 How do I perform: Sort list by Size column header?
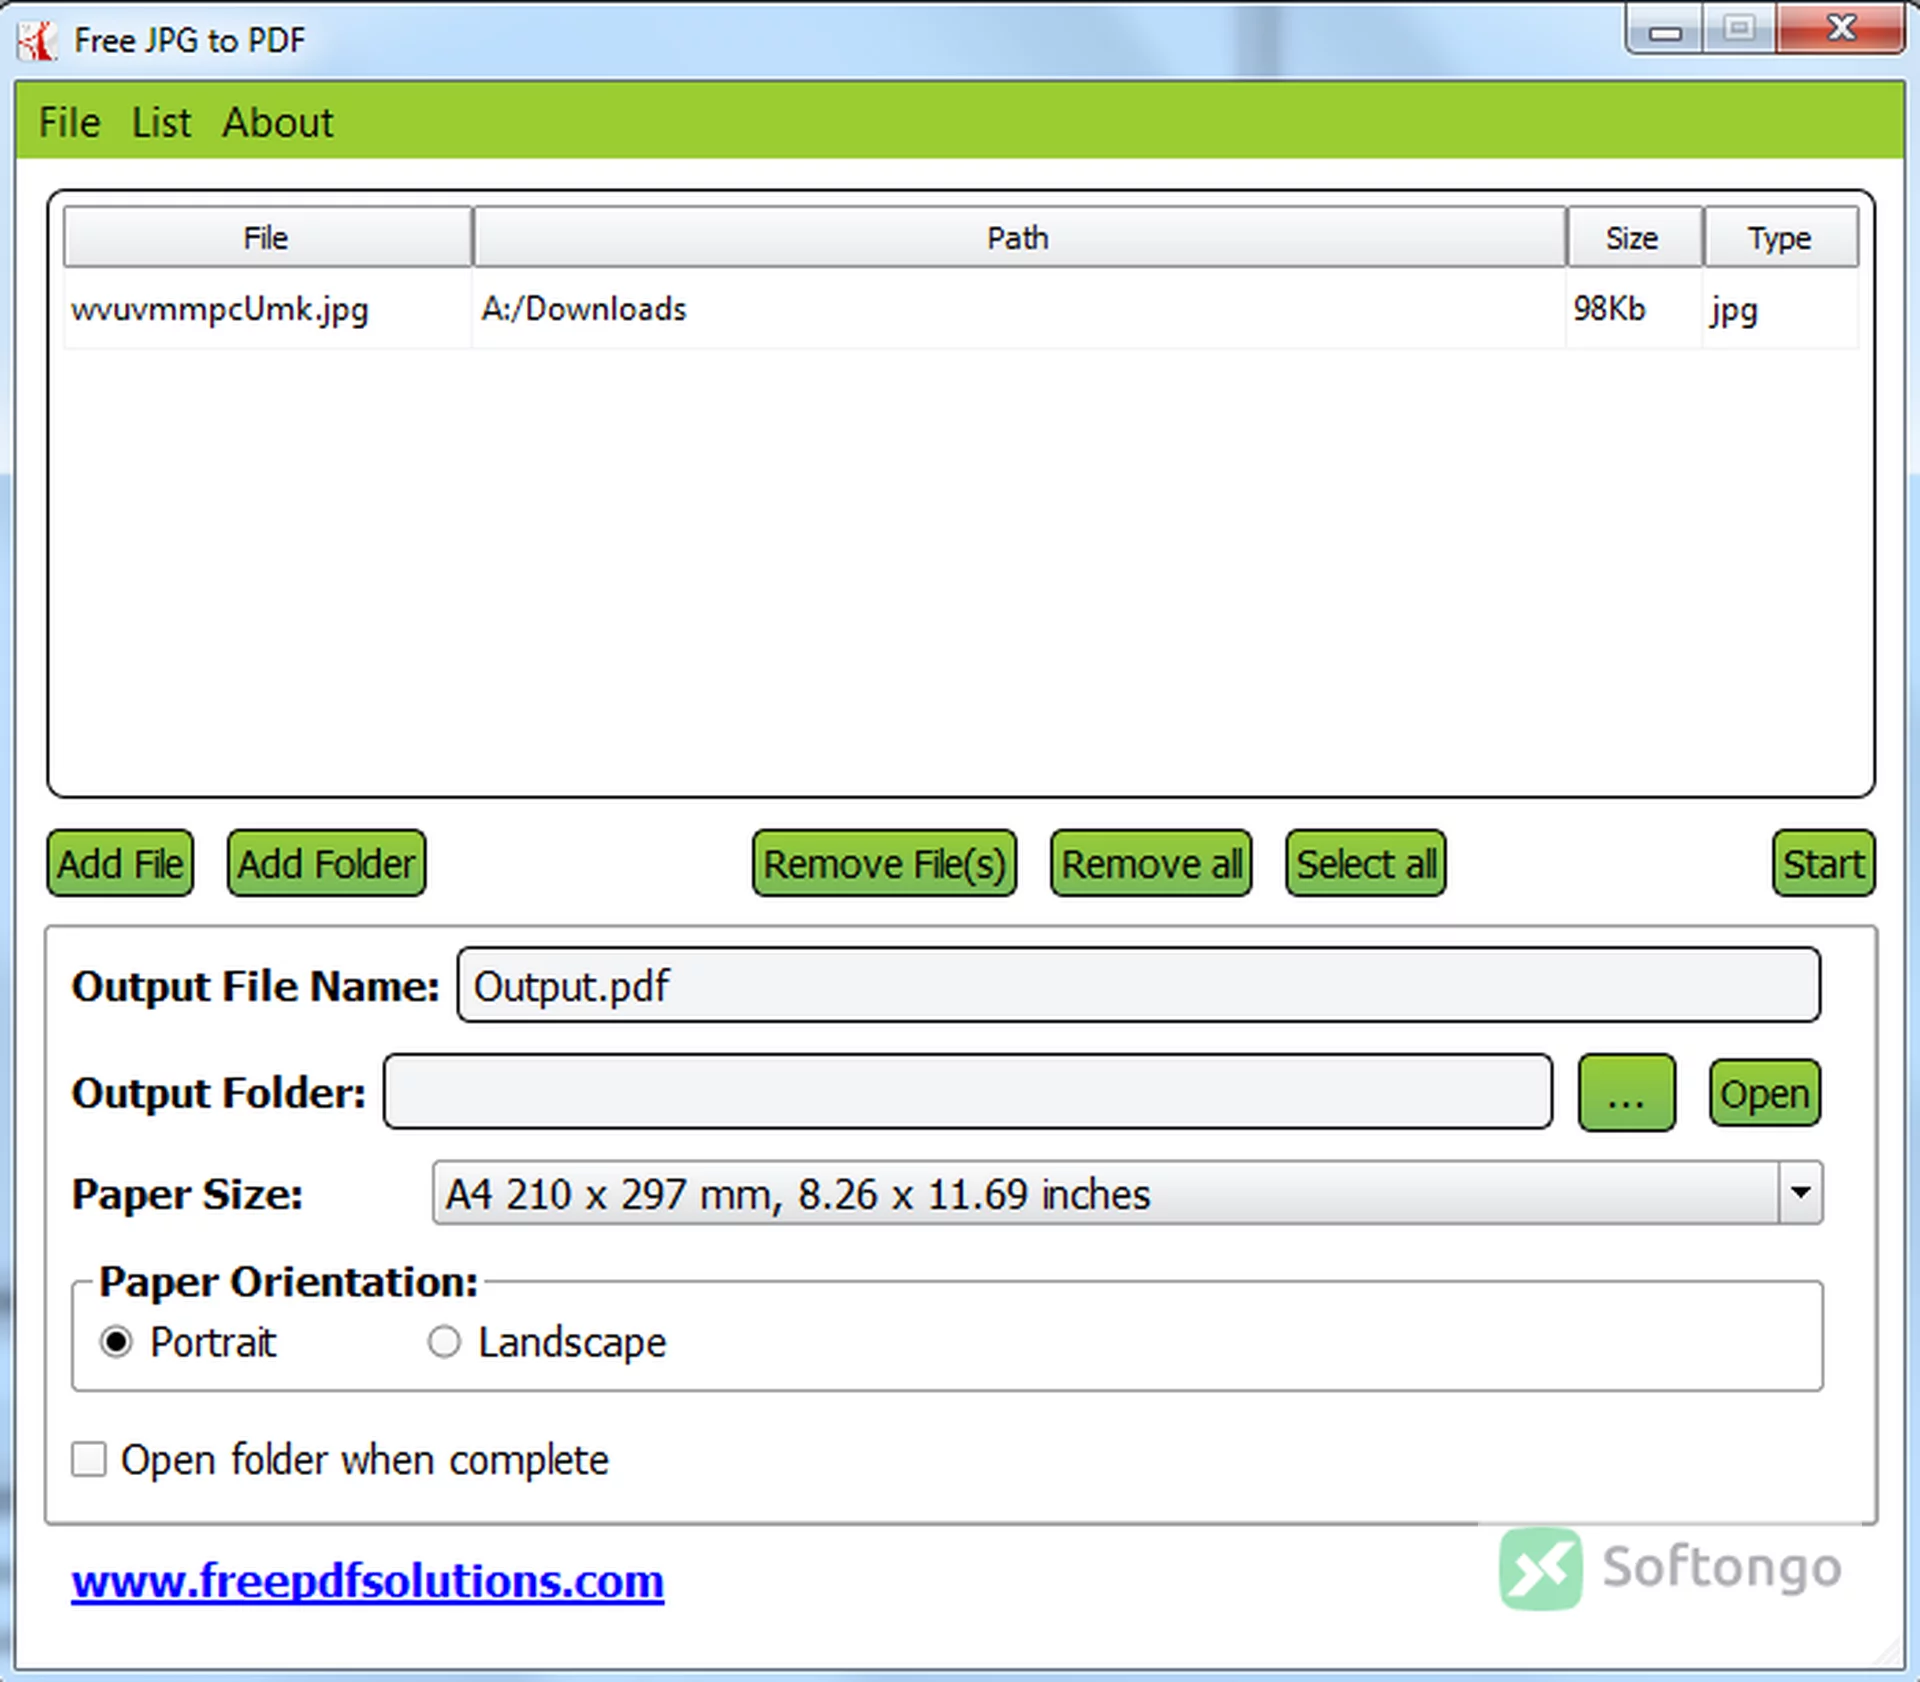pyautogui.click(x=1634, y=237)
